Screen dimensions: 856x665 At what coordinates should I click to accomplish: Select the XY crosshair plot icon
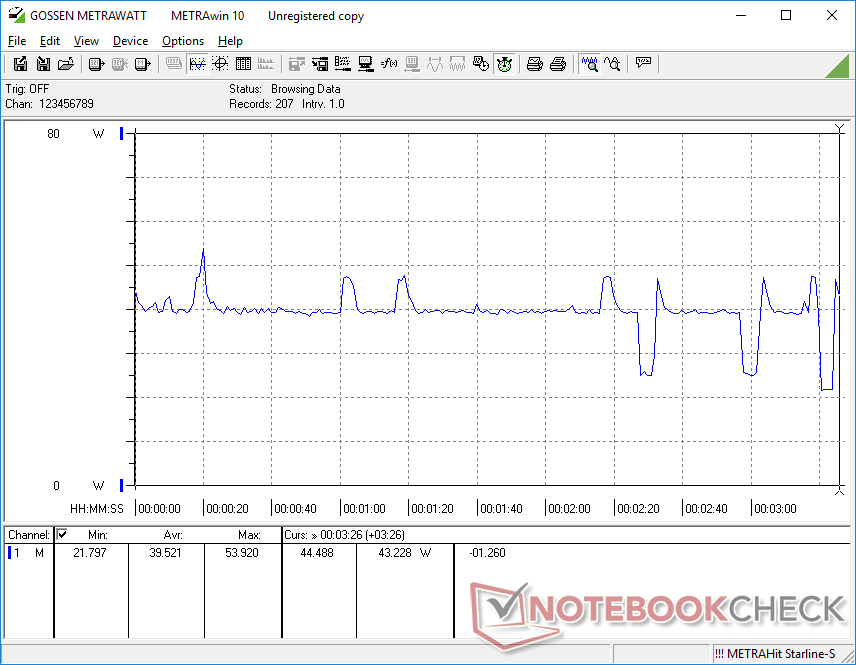point(220,64)
